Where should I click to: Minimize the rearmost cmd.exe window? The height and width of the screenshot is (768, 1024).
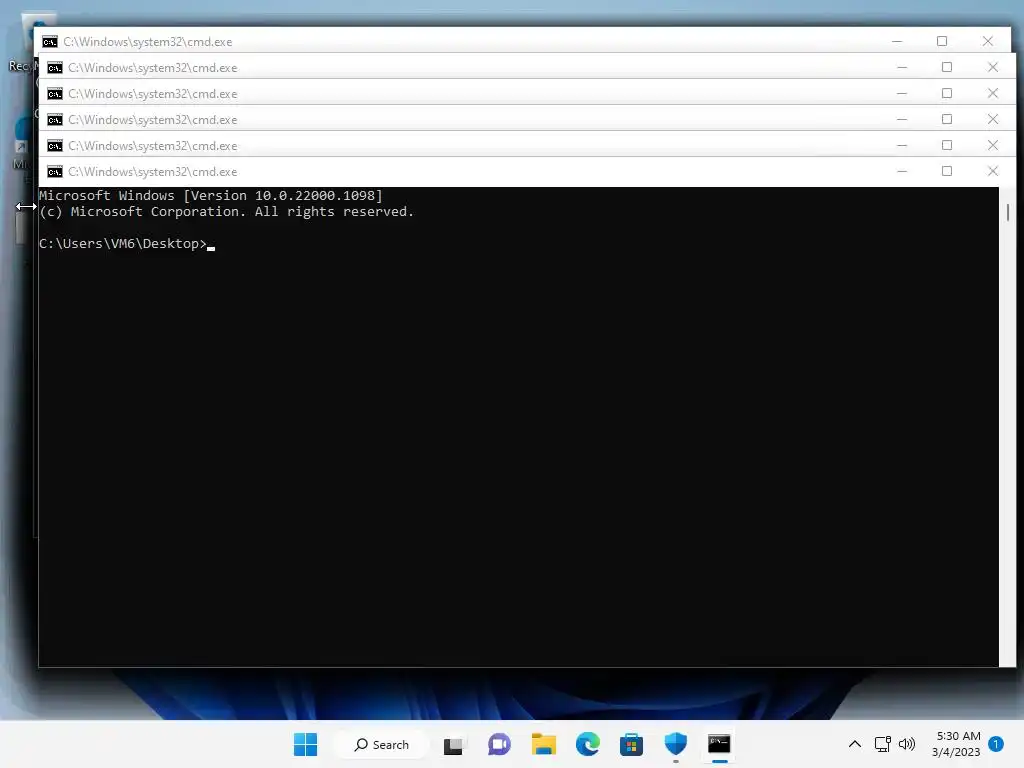(897, 41)
